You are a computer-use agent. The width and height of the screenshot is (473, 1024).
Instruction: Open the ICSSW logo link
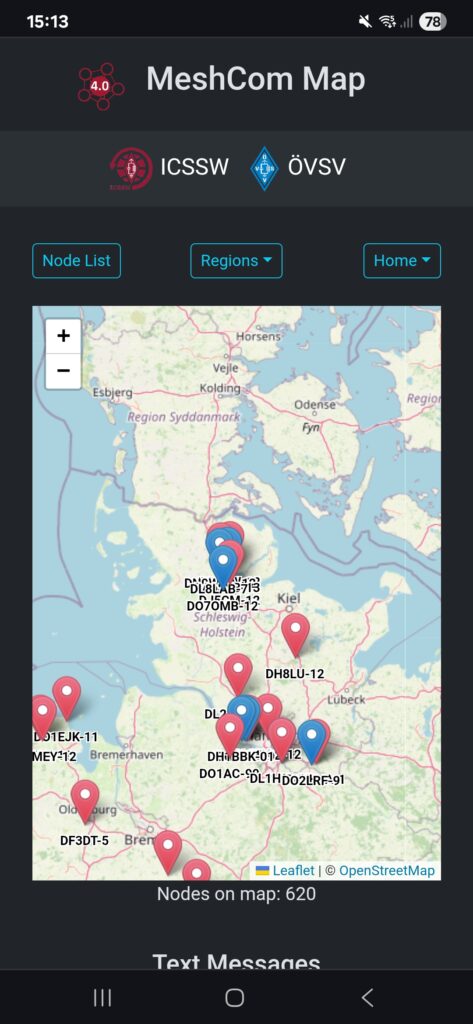(131, 168)
